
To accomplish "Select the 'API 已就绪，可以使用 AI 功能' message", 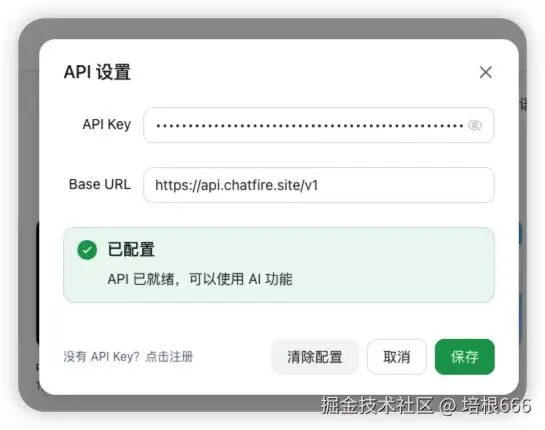I will (200, 279).
